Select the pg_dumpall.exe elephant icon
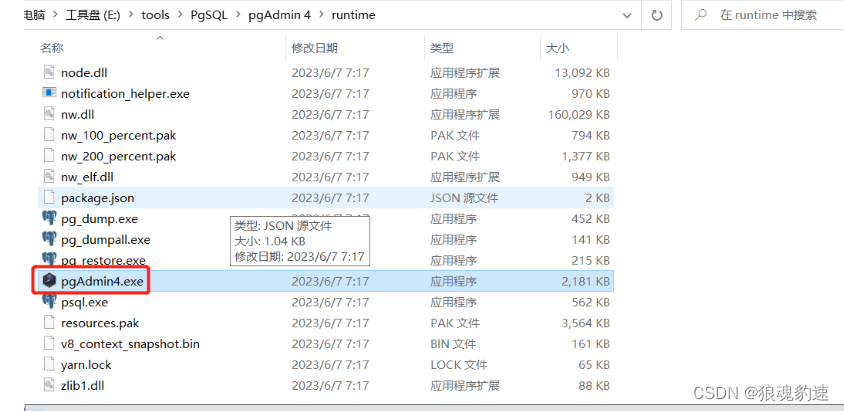This screenshot has width=844, height=411. coord(49,239)
